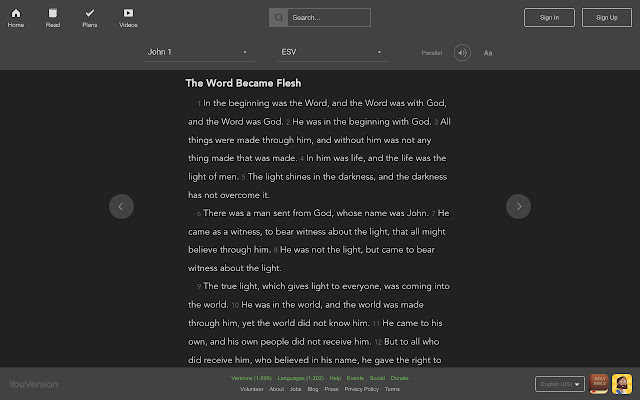This screenshot has height=400, width=640.
Task: Open the Donate footer link
Action: [399, 378]
